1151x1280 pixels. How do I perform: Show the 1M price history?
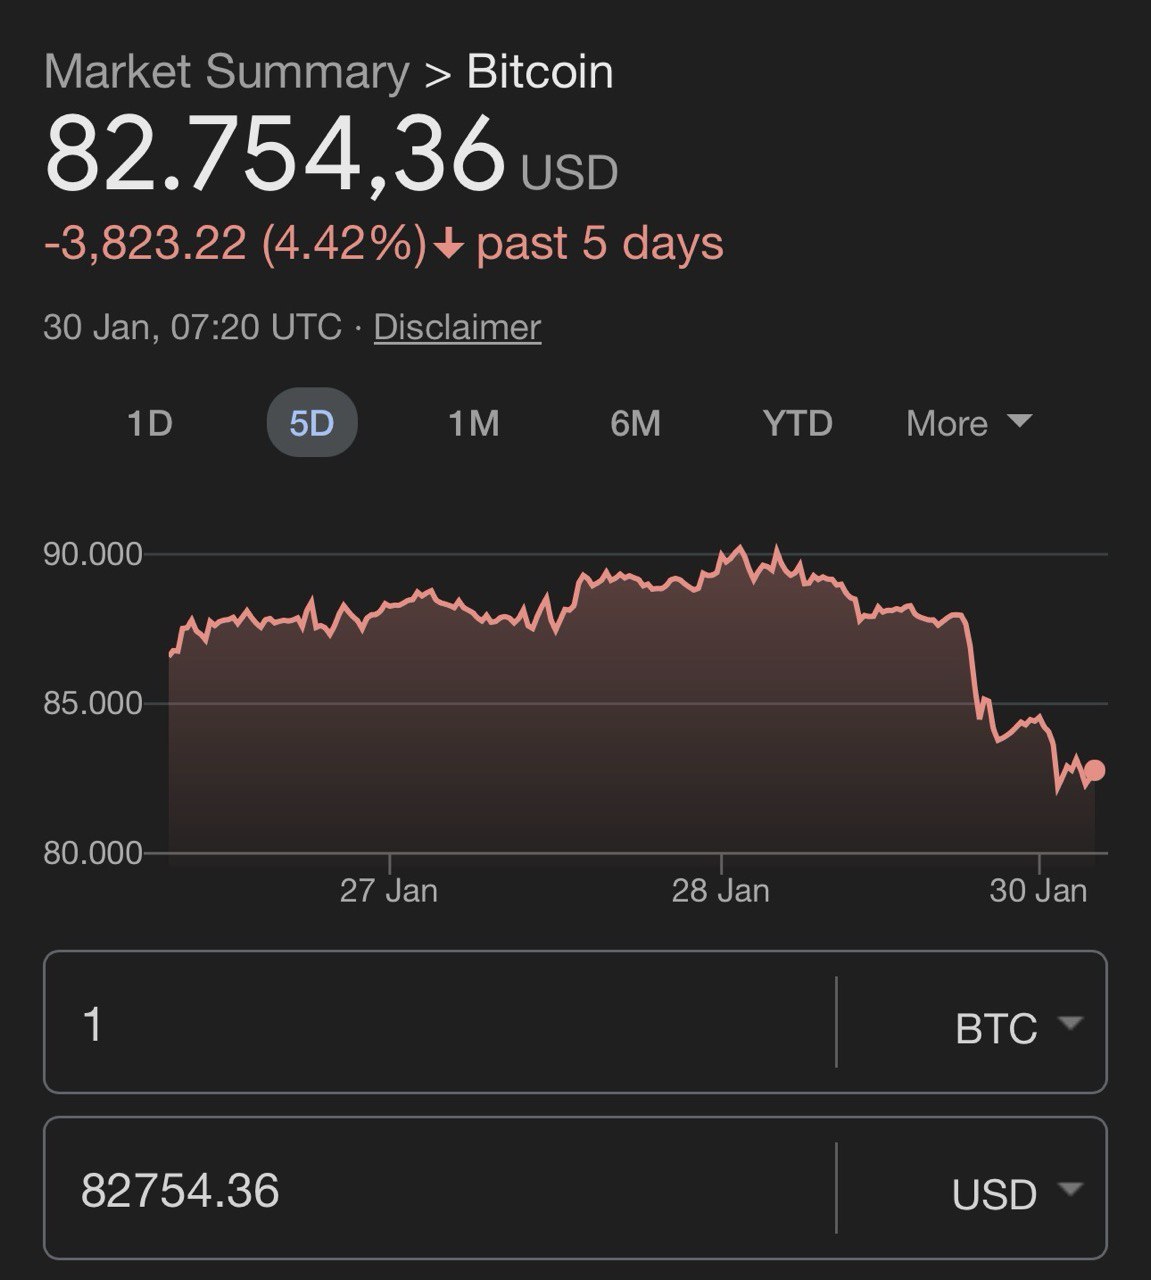pyautogui.click(x=473, y=423)
